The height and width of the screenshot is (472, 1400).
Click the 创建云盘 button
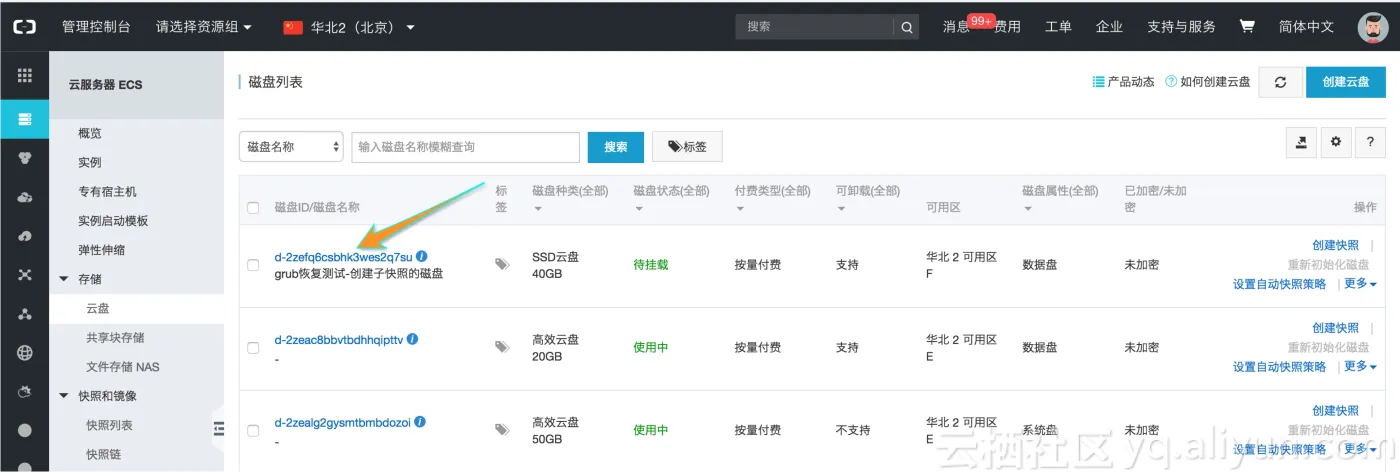[1345, 82]
